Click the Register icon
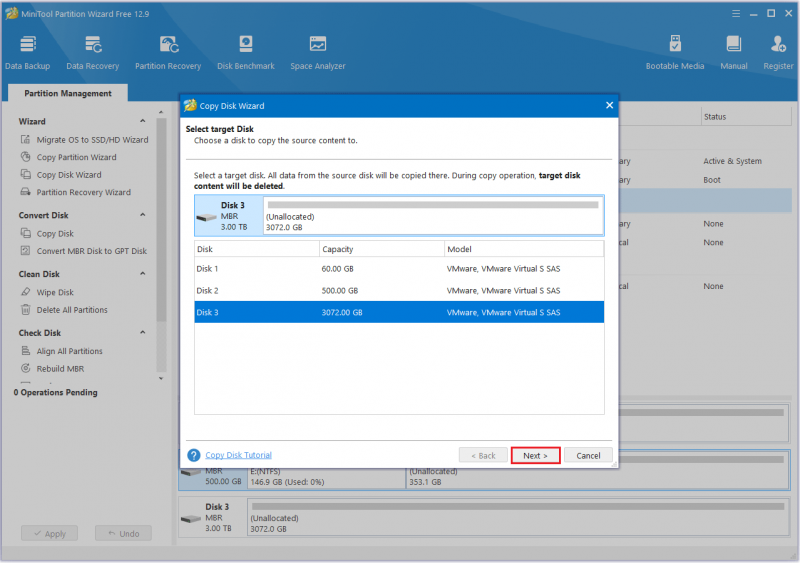The image size is (800, 563). [778, 53]
